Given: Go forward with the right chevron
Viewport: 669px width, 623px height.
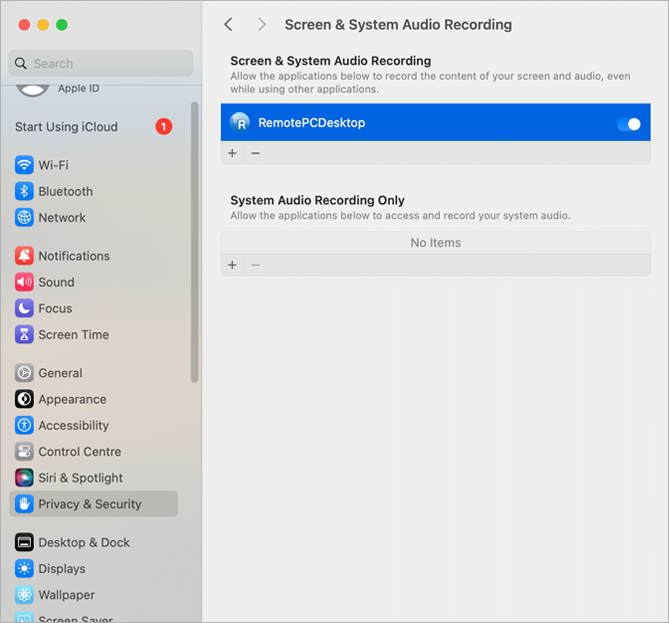Looking at the screenshot, I should [x=262, y=24].
